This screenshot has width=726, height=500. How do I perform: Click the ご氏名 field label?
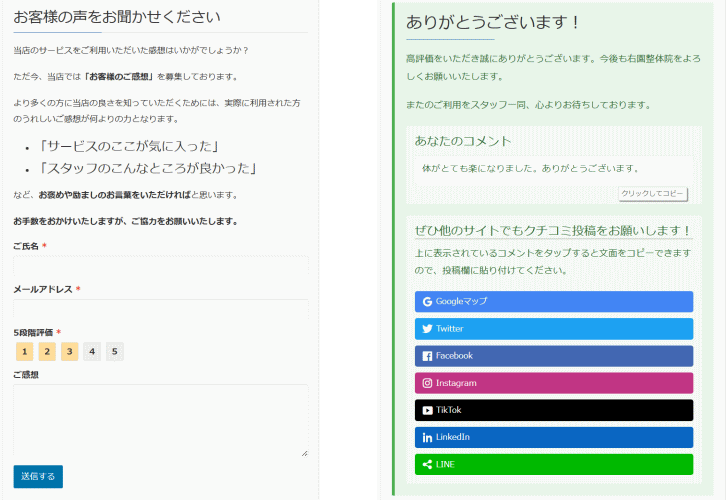tap(26, 246)
